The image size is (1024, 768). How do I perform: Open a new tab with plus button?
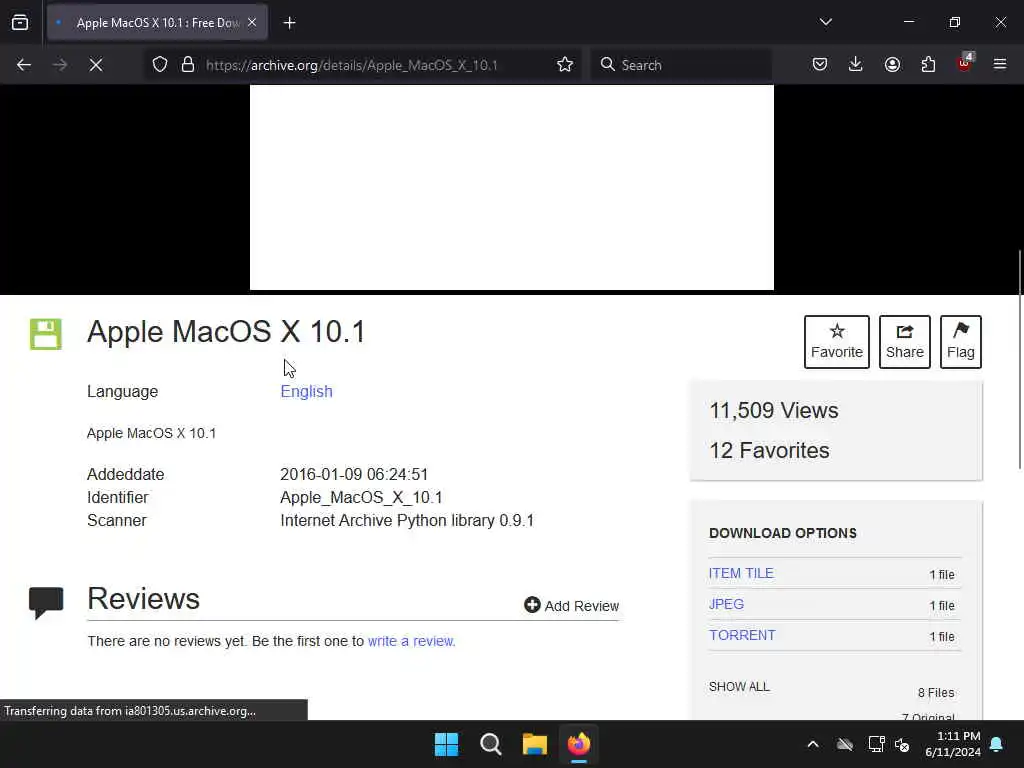click(x=289, y=23)
